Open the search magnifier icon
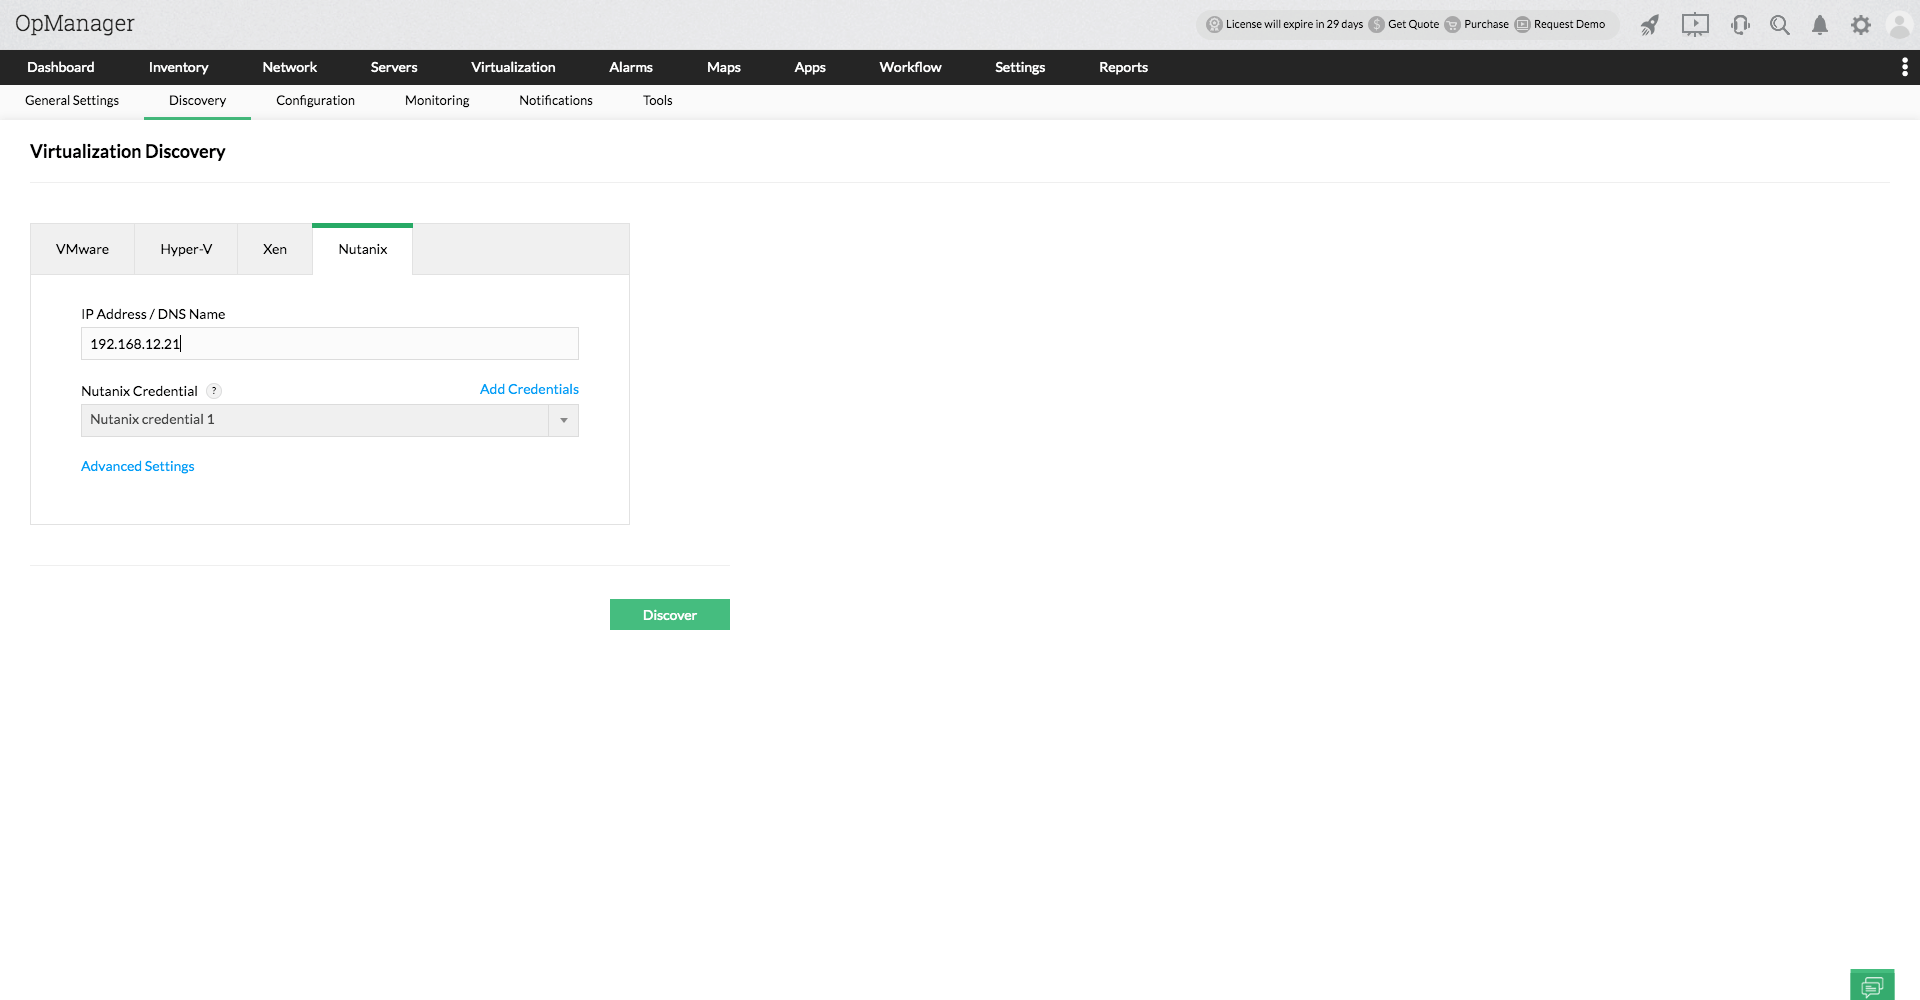This screenshot has height=1000, width=1920. pos(1780,25)
